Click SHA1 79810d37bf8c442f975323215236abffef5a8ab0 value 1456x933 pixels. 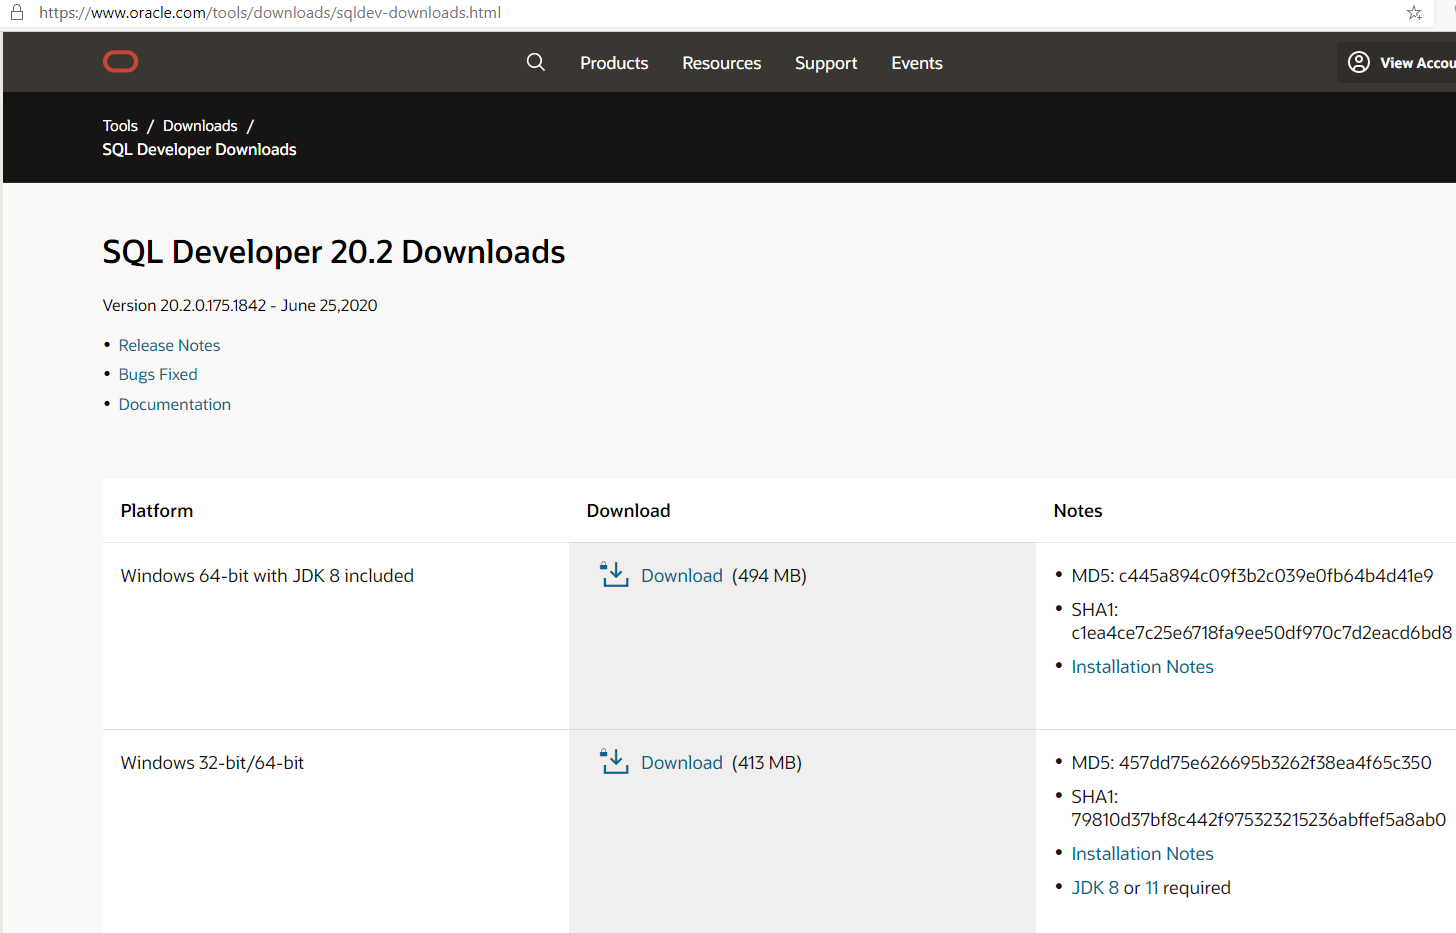(x=1258, y=819)
